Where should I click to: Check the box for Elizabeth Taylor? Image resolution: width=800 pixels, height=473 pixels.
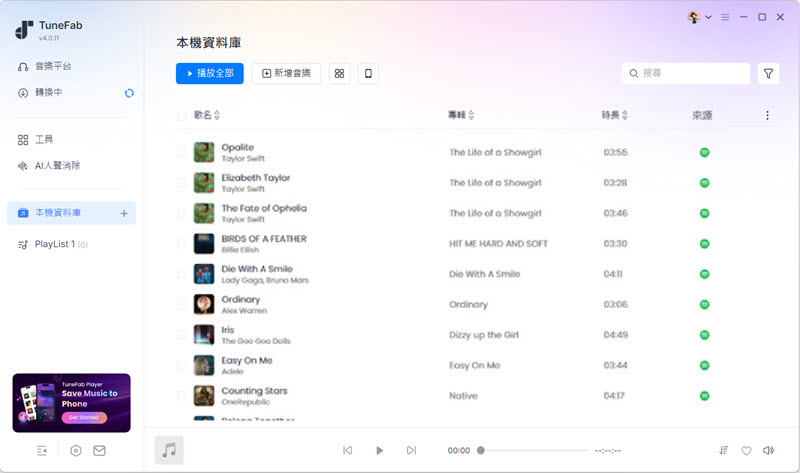coord(181,183)
